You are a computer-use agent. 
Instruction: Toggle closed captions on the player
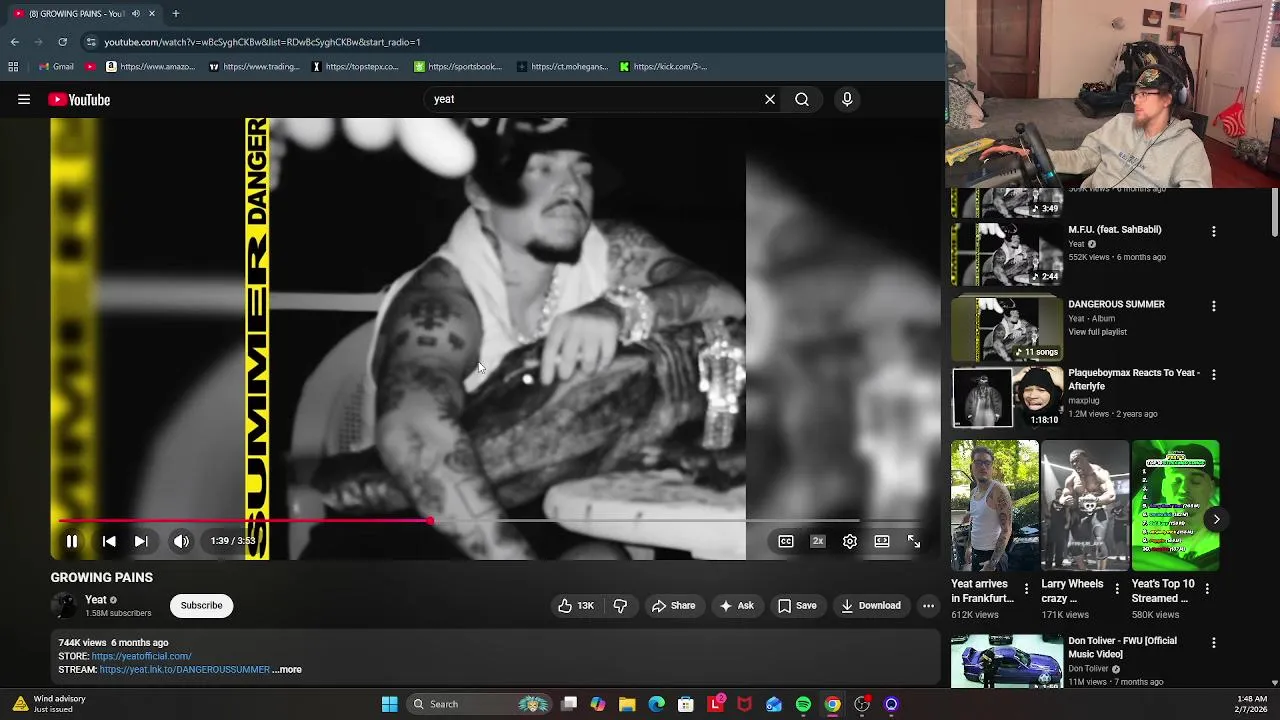tap(786, 541)
